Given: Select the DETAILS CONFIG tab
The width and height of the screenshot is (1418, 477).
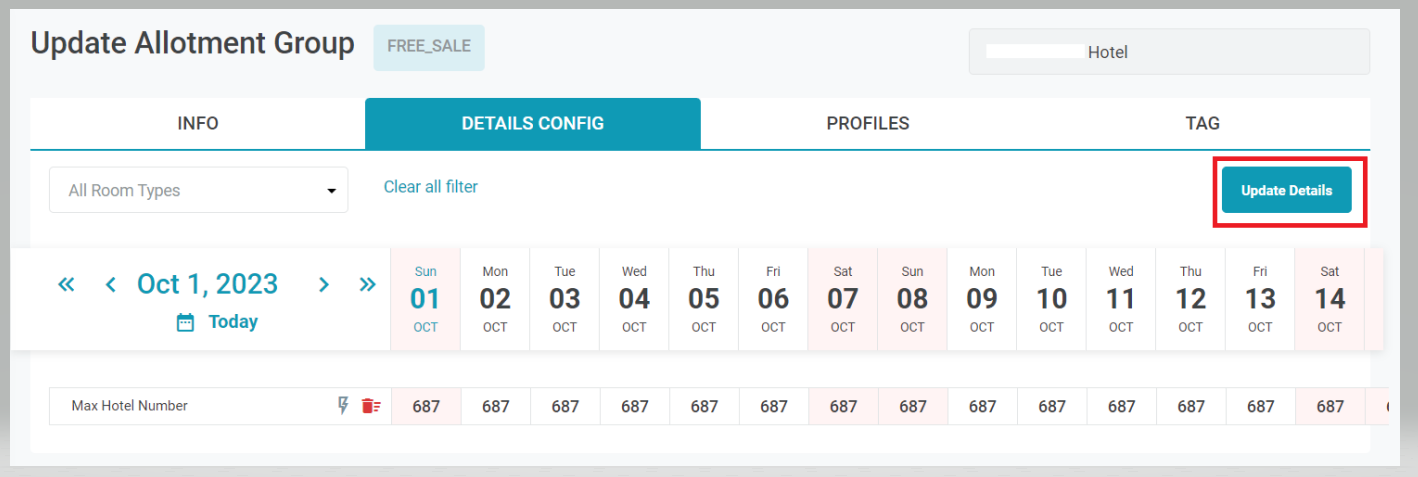Looking at the screenshot, I should pos(532,124).
